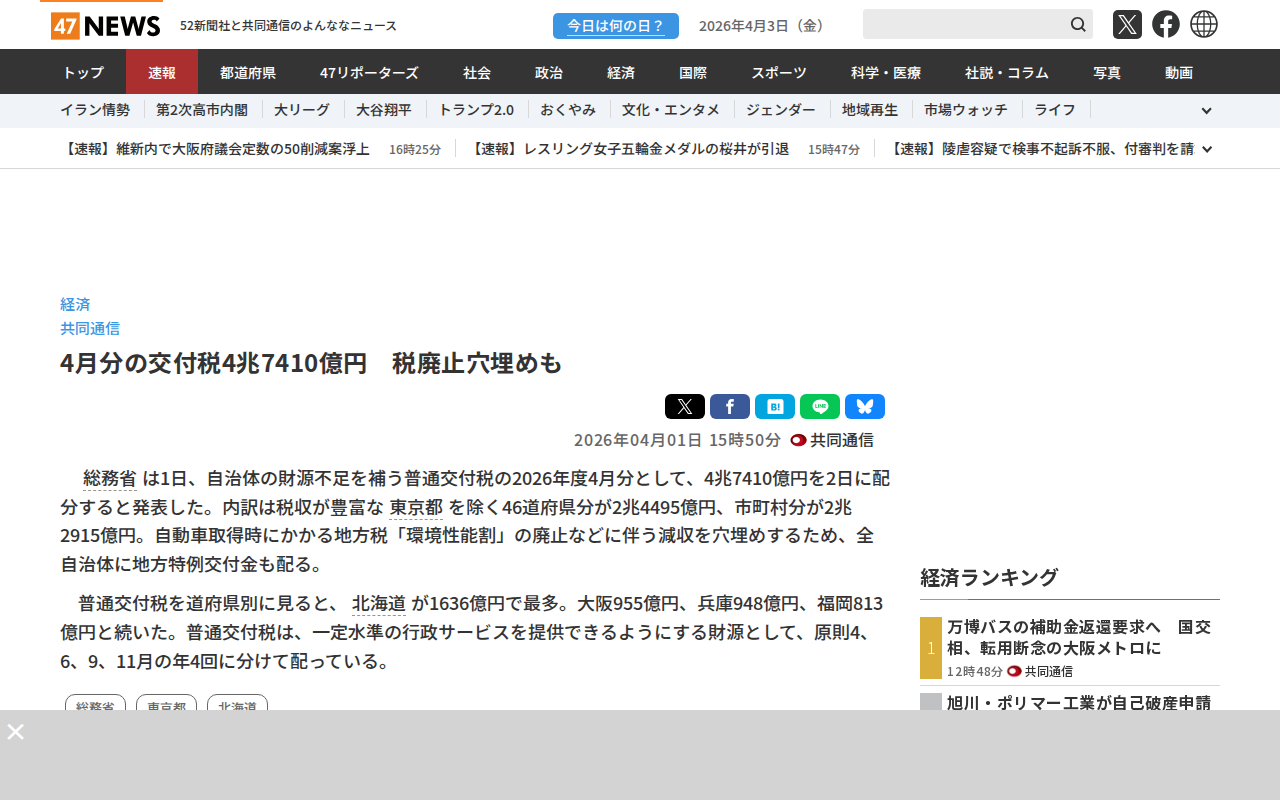Open the 維新内で大阪府議会定数 breaking headline
This screenshot has height=800, width=1280.
[x=215, y=149]
